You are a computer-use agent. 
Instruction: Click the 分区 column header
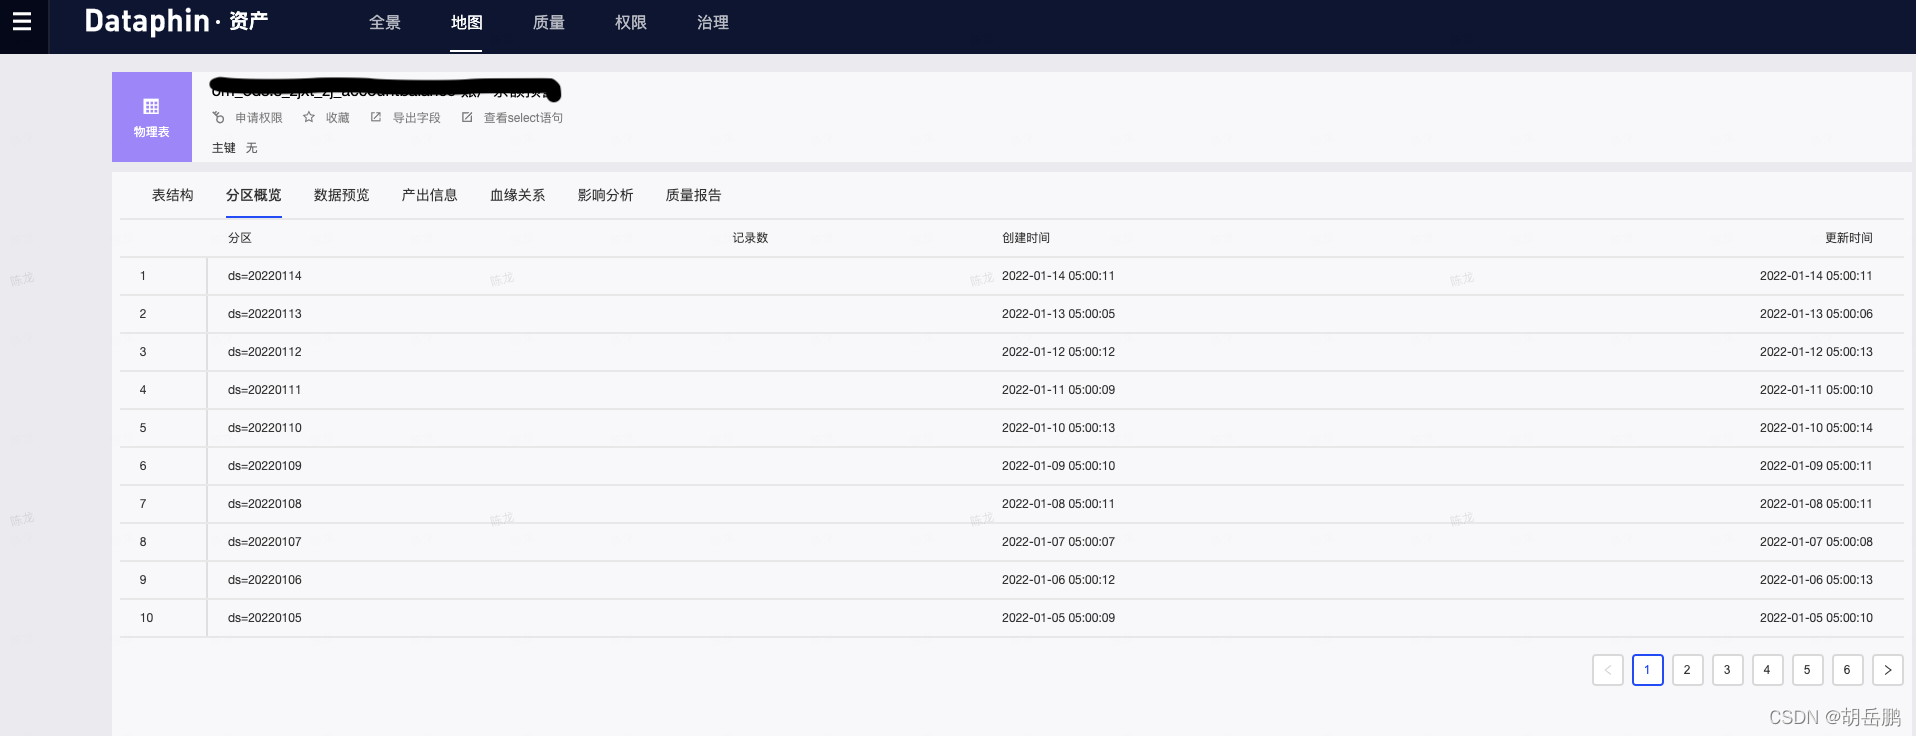click(x=240, y=238)
